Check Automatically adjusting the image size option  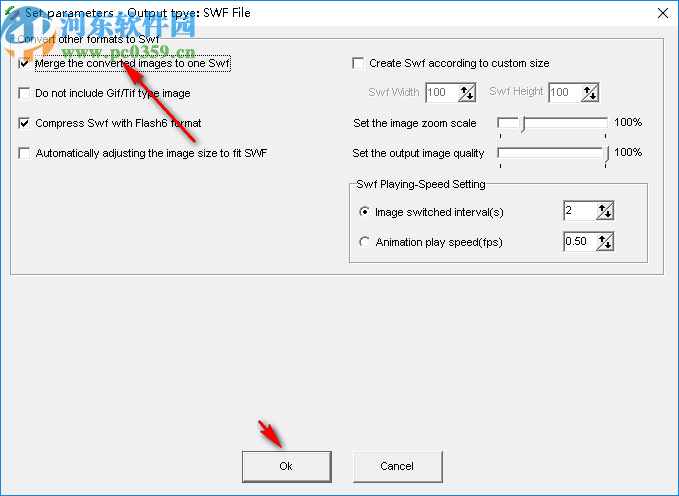pyautogui.click(x=24, y=153)
